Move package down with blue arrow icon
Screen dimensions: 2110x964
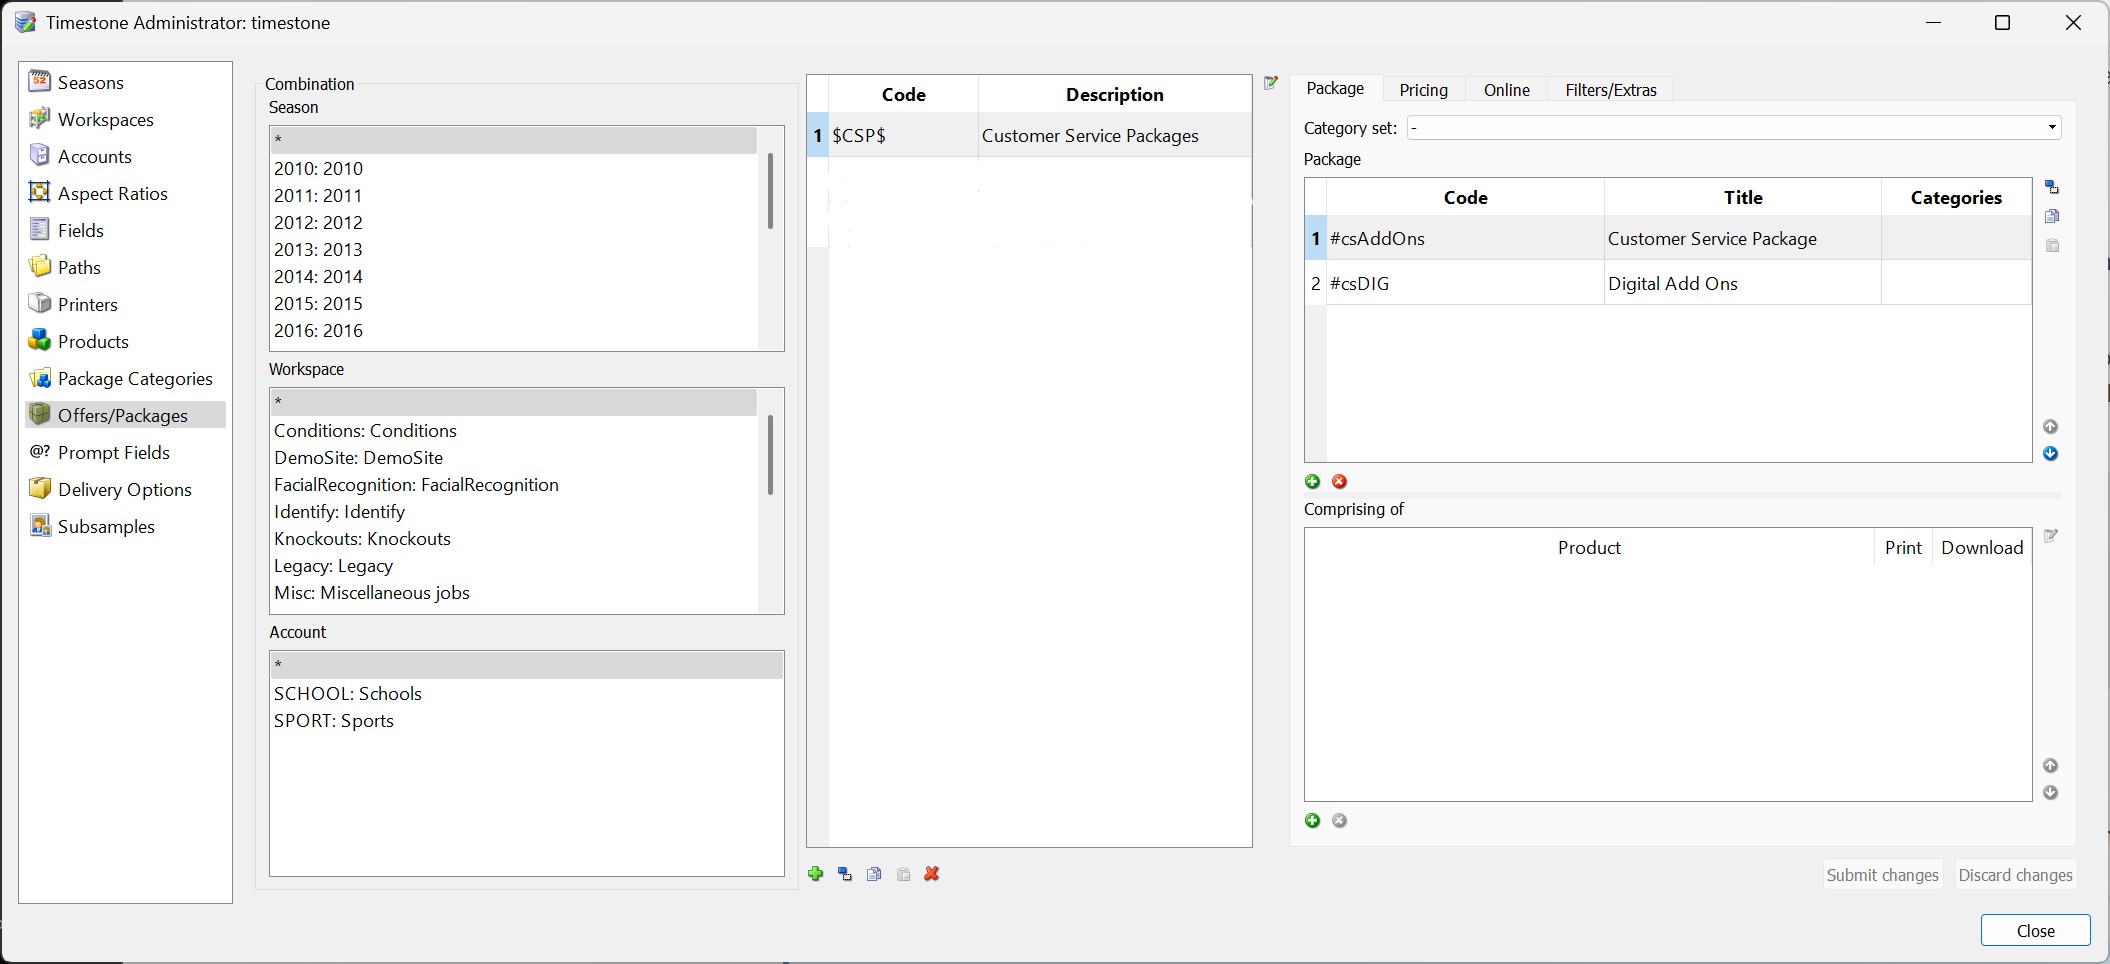2050,454
